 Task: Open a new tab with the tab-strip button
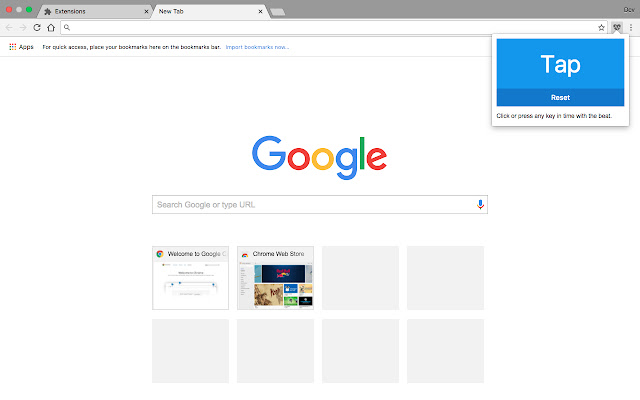(278, 12)
